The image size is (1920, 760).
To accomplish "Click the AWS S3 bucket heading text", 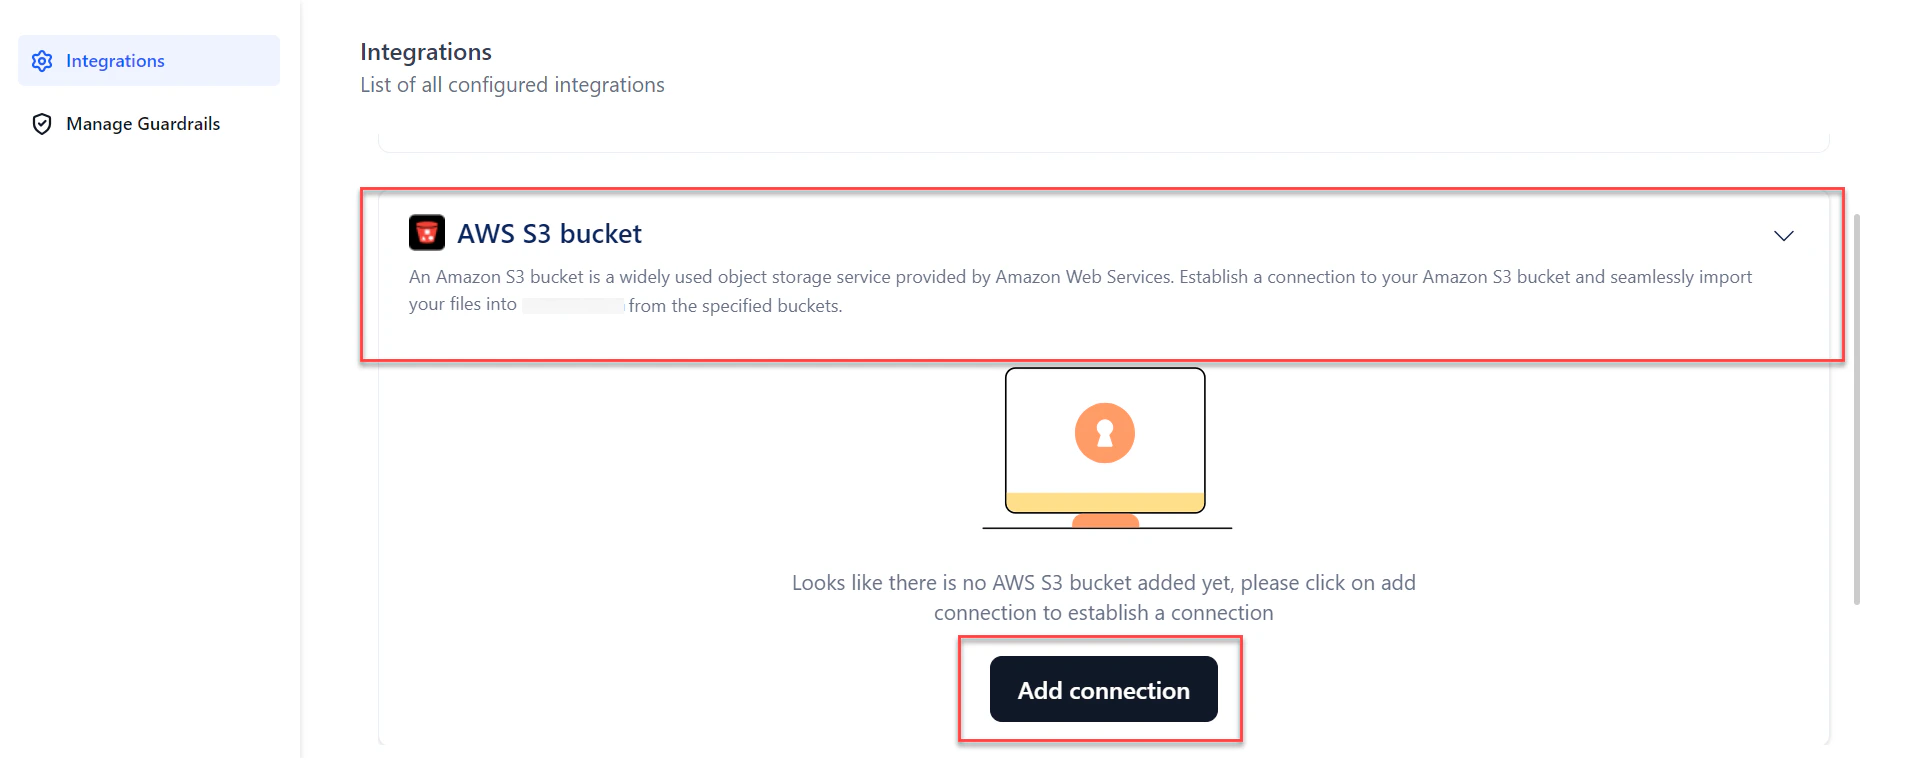I will tap(549, 233).
